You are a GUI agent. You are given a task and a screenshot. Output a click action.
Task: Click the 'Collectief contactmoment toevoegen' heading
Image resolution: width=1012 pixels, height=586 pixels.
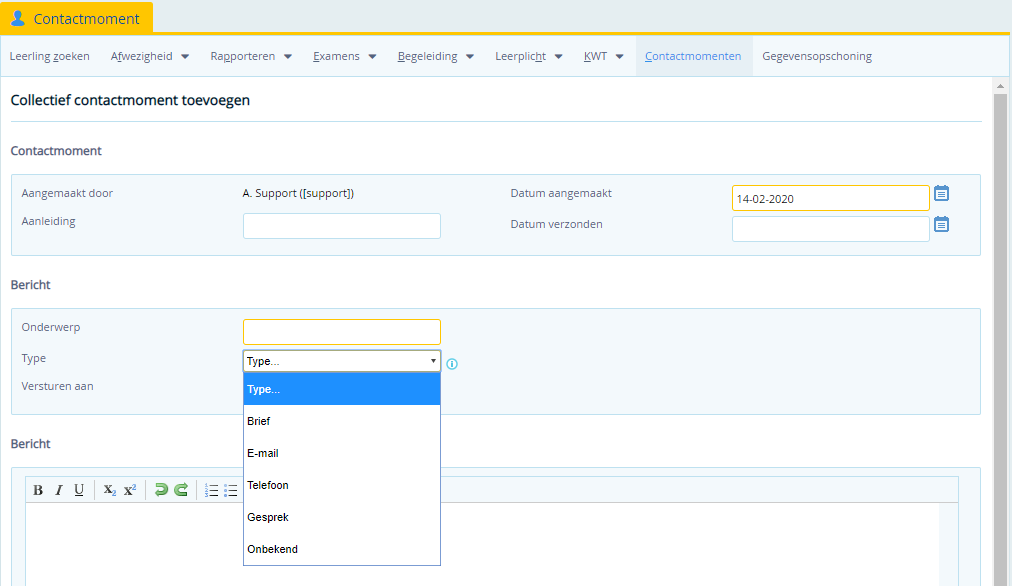tap(130, 100)
